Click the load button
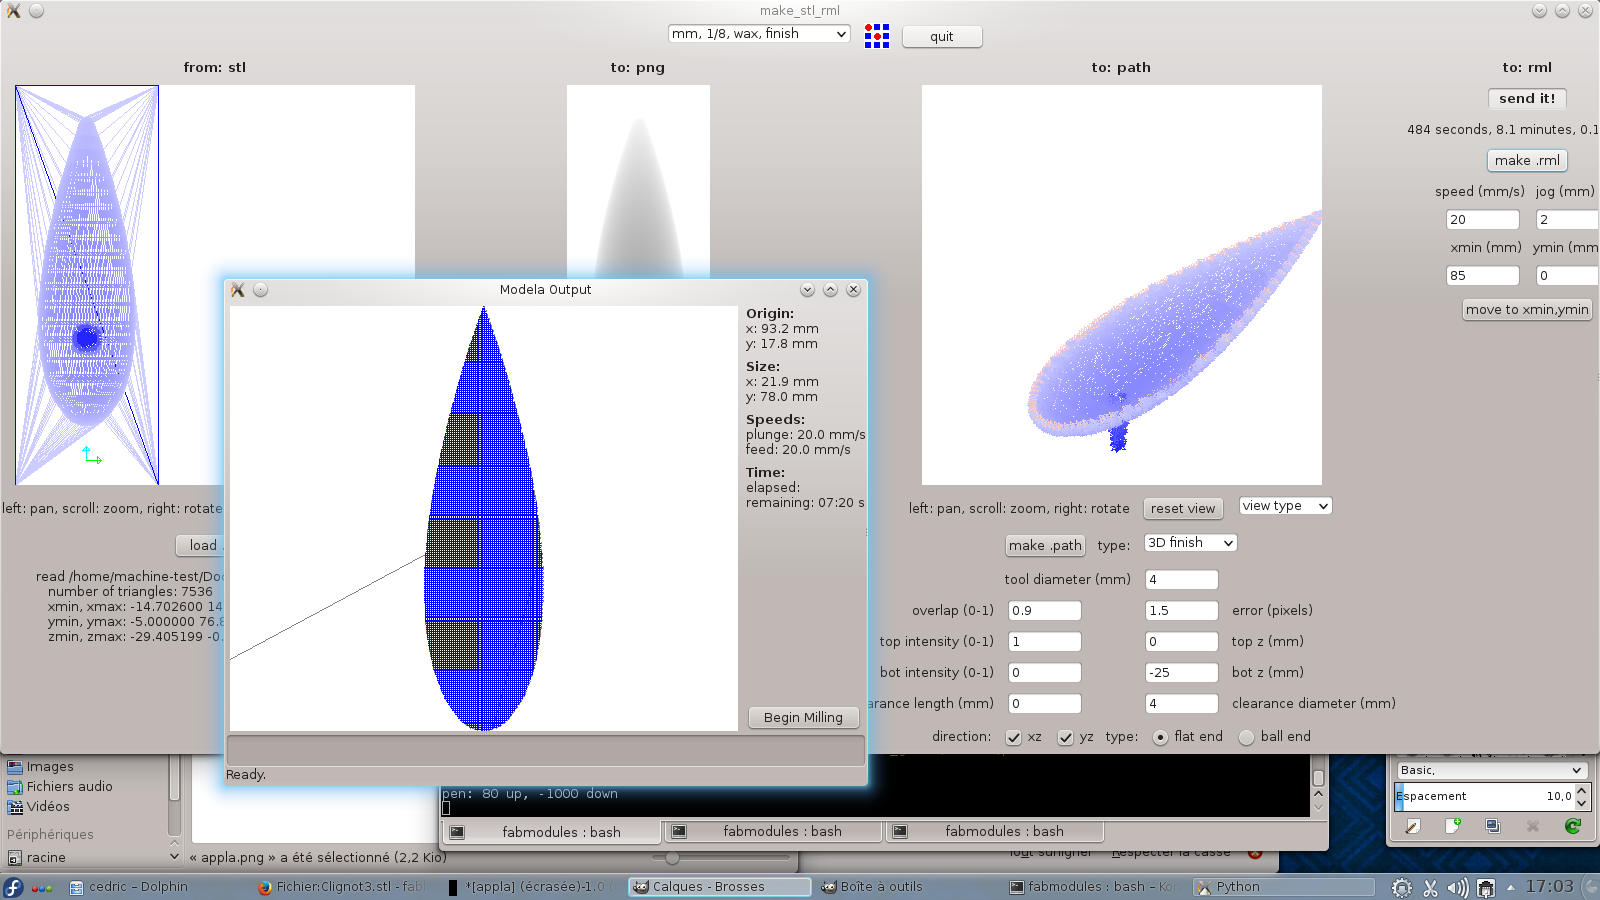Image resolution: width=1600 pixels, height=900 pixels. 201,546
